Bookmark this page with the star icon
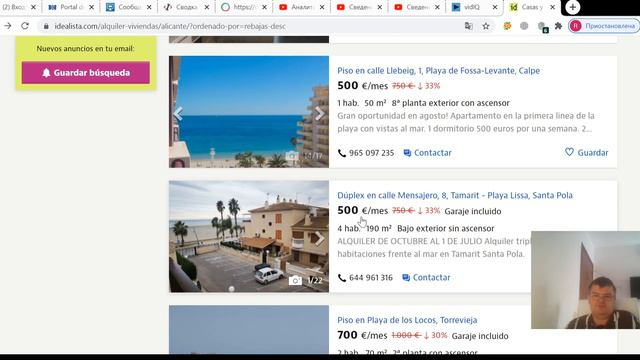 coord(486,26)
